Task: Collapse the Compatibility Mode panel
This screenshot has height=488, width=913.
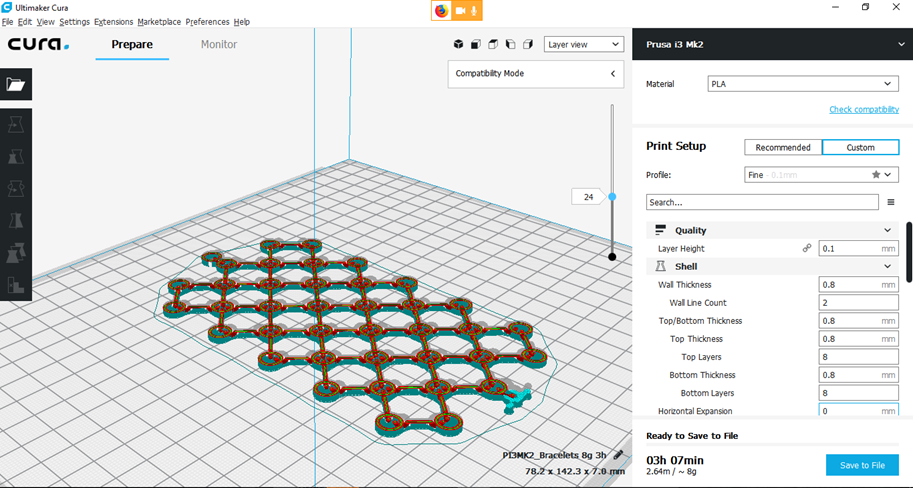Action: (613, 73)
